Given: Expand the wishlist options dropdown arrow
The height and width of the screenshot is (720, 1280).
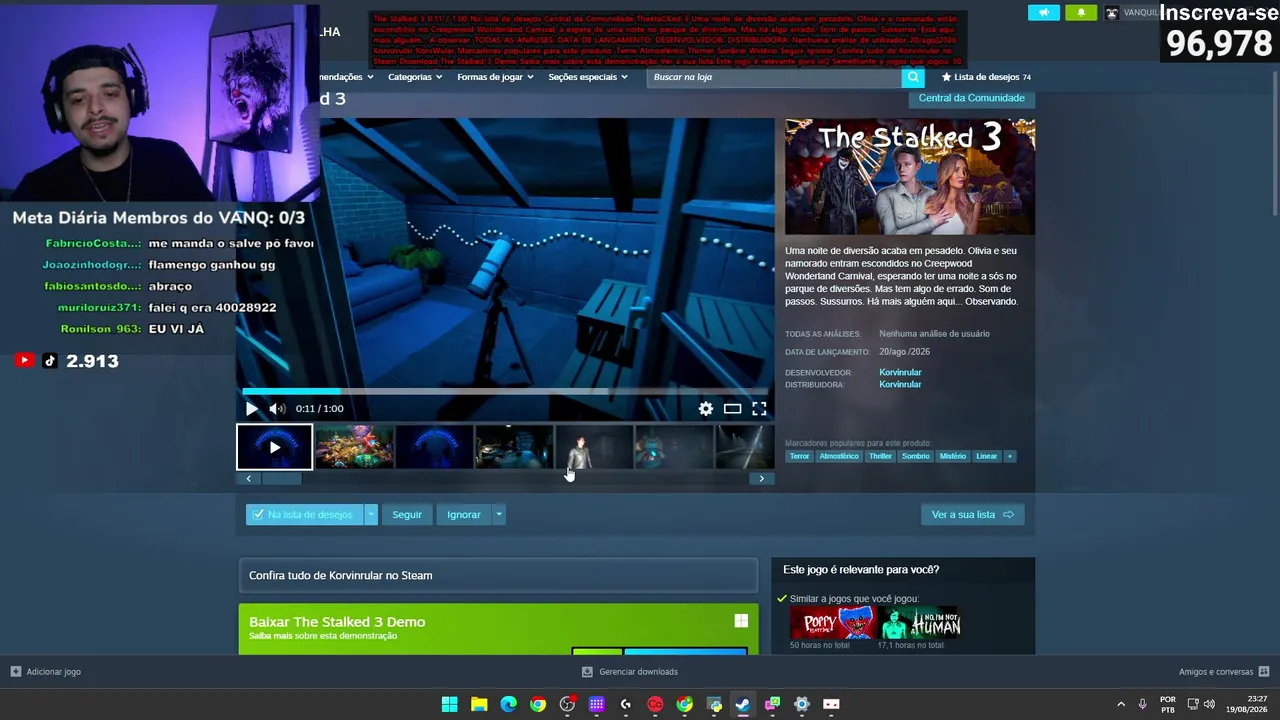Looking at the screenshot, I should tap(371, 515).
